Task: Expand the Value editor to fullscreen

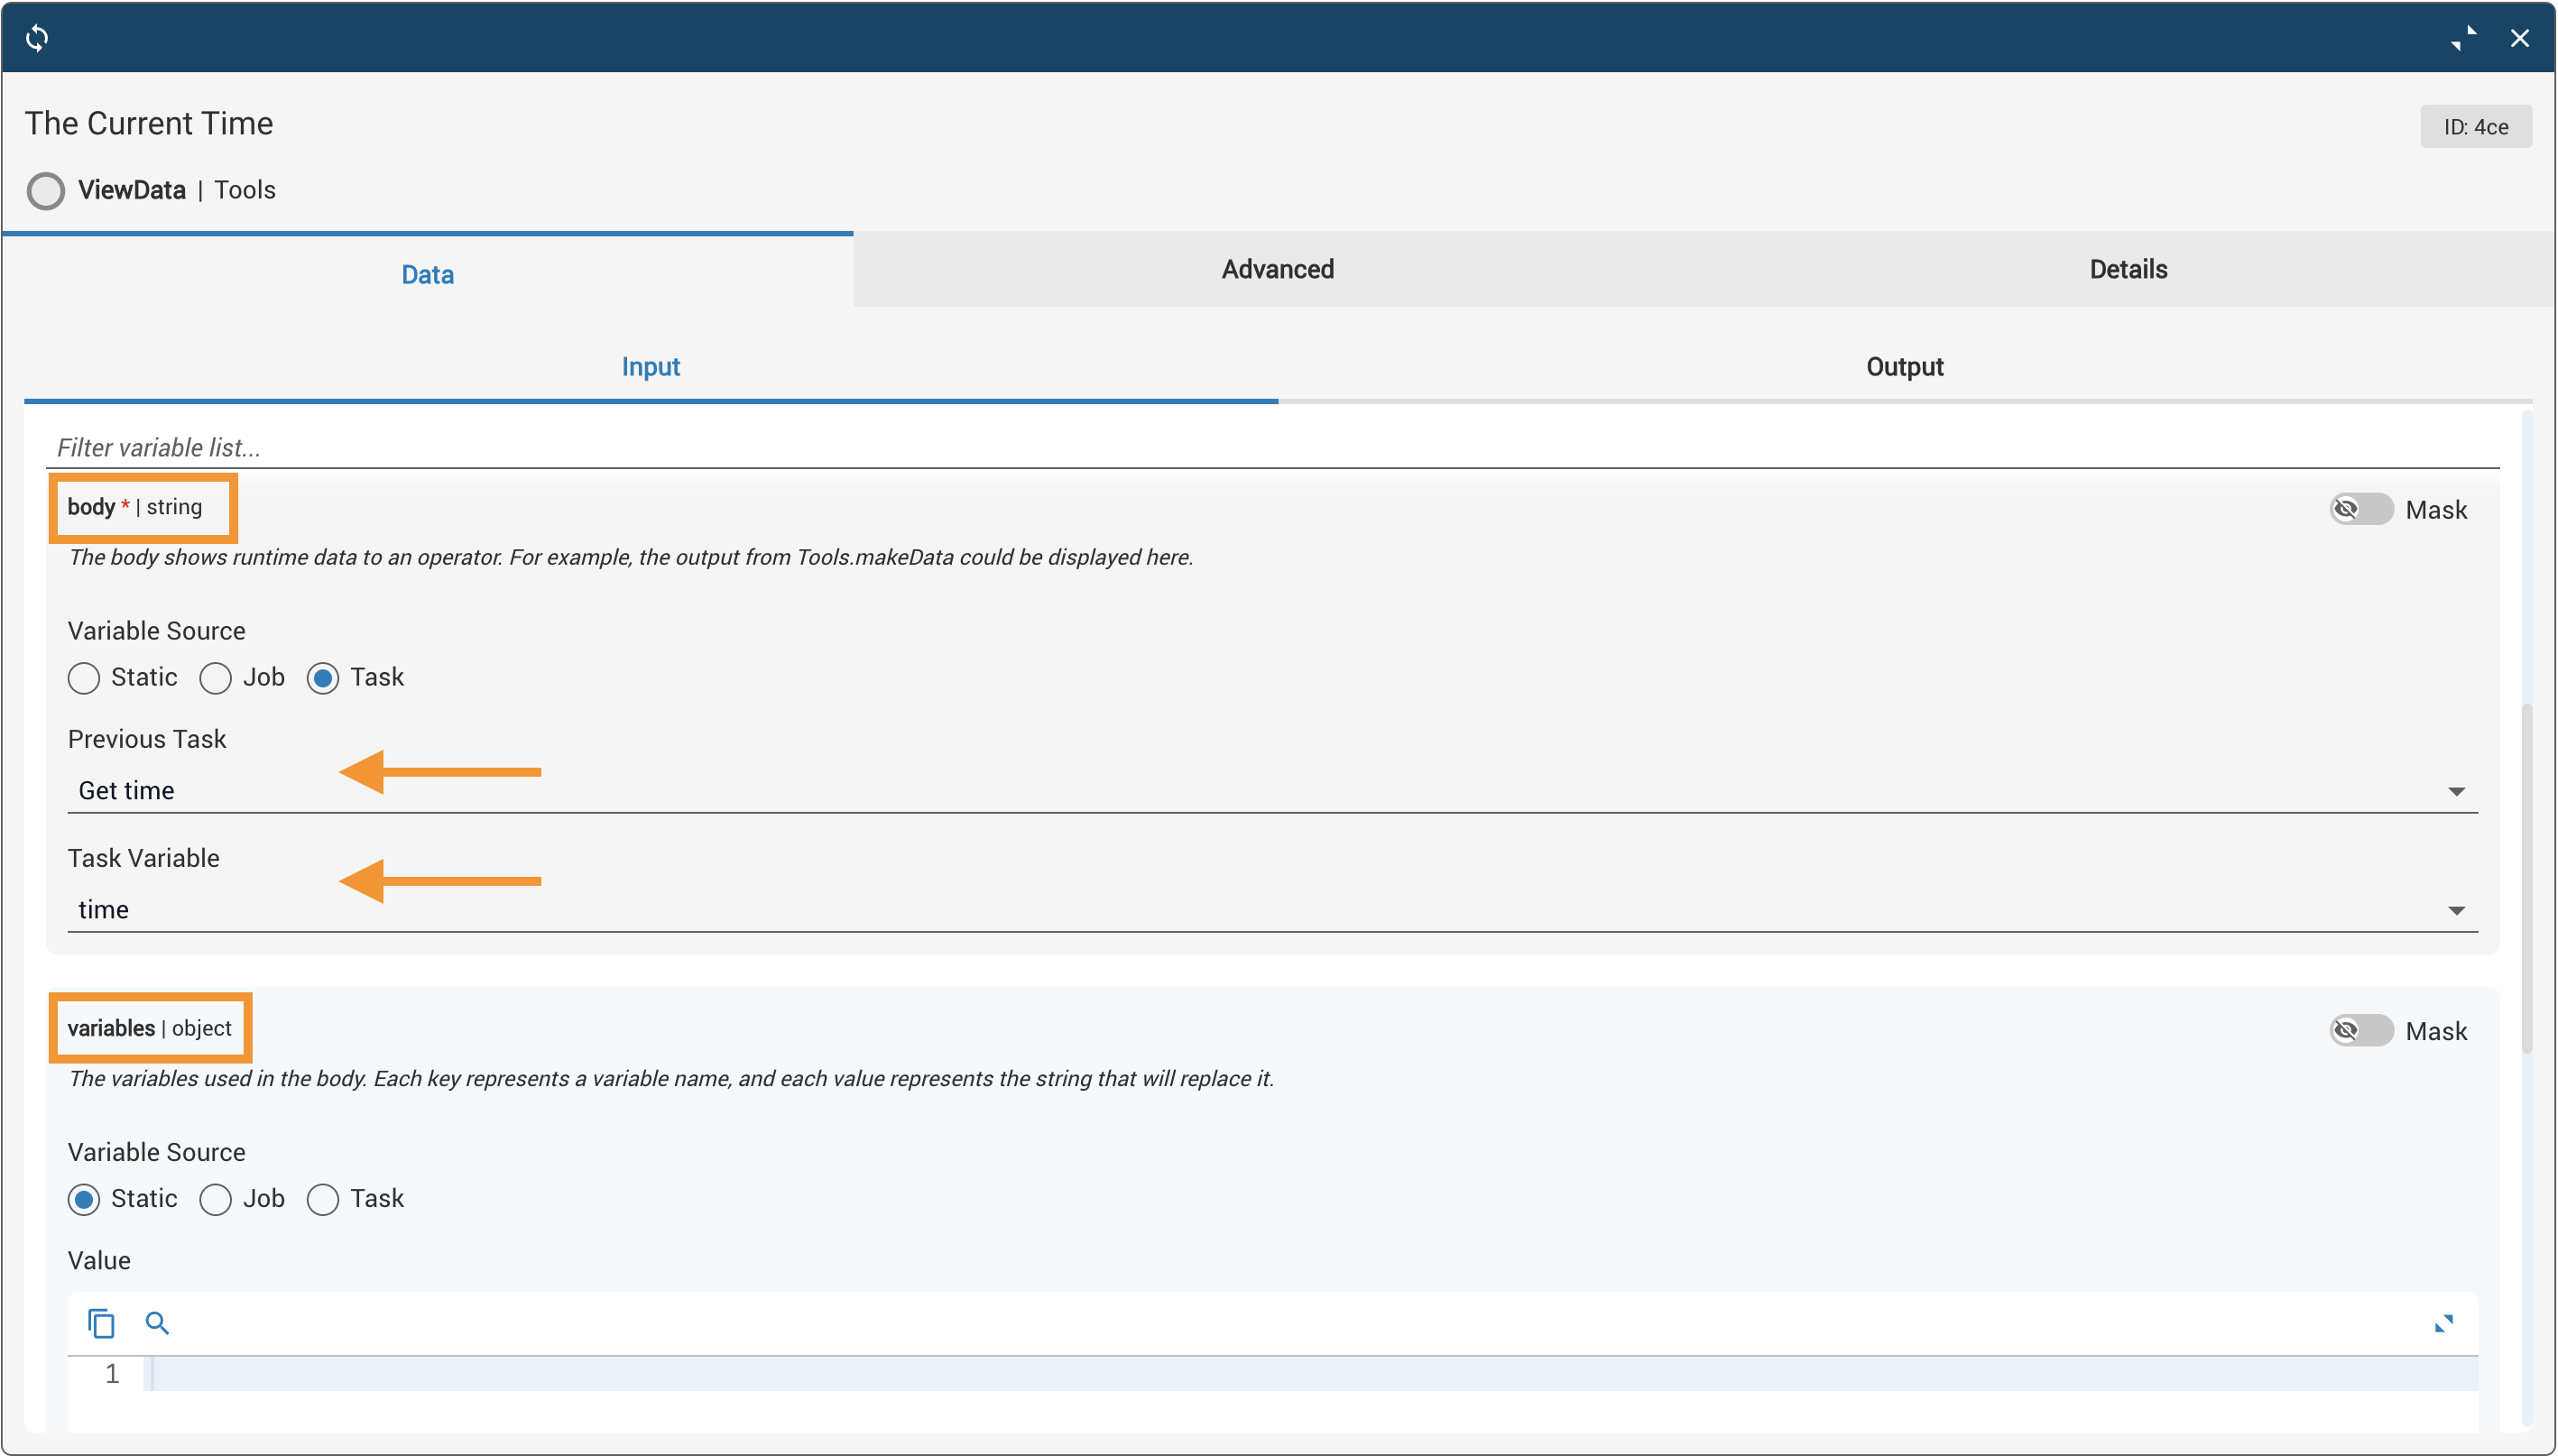Action: coord(2443,1323)
